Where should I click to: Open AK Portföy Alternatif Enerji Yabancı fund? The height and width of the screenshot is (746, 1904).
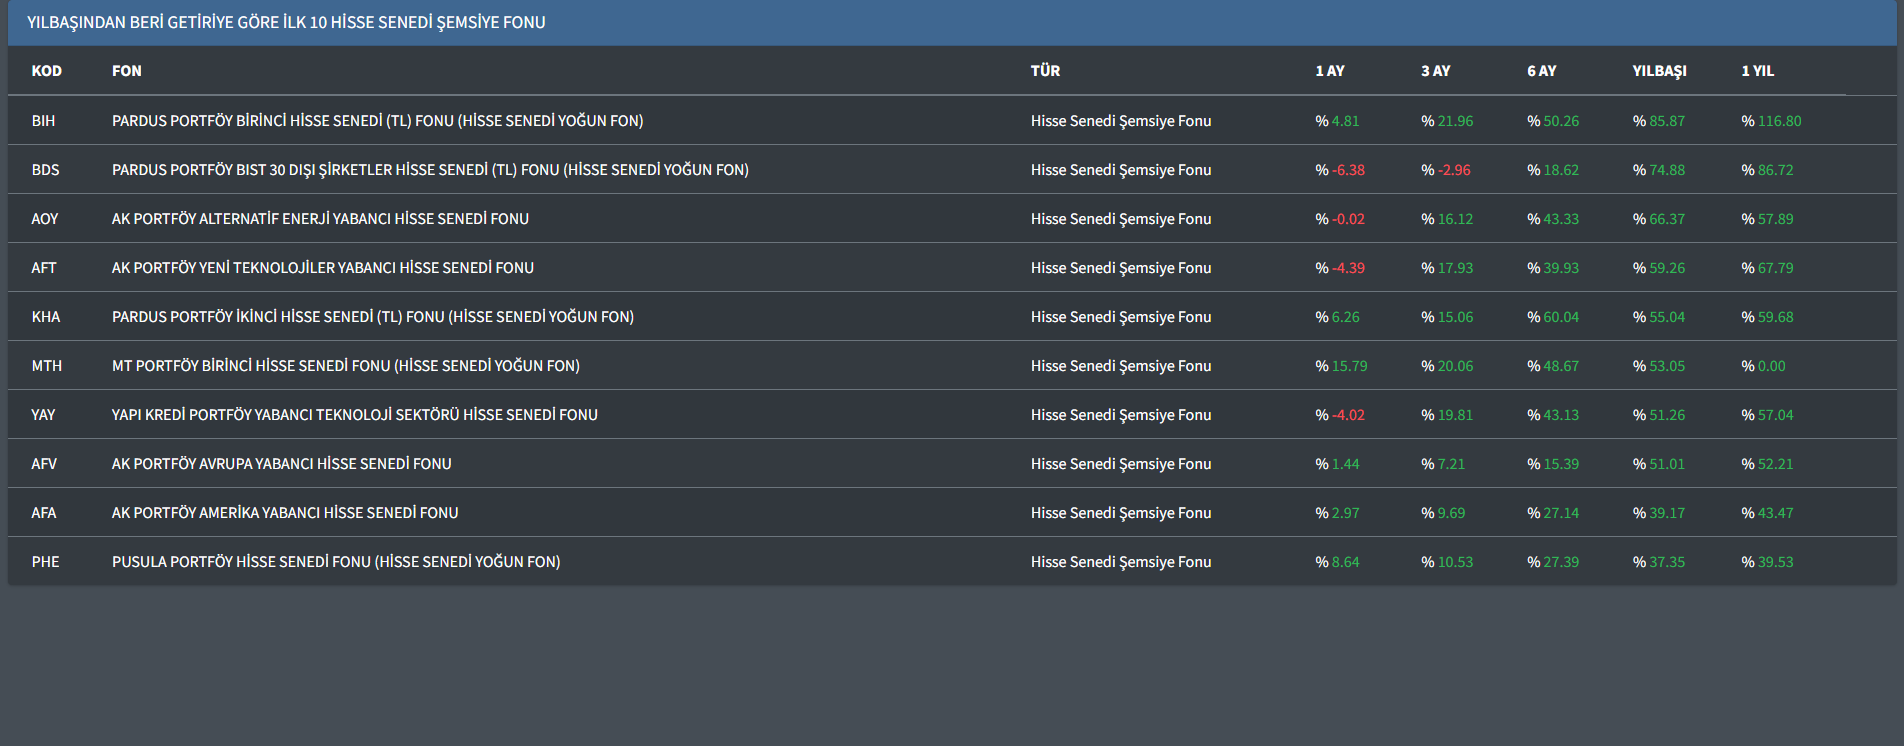(320, 219)
